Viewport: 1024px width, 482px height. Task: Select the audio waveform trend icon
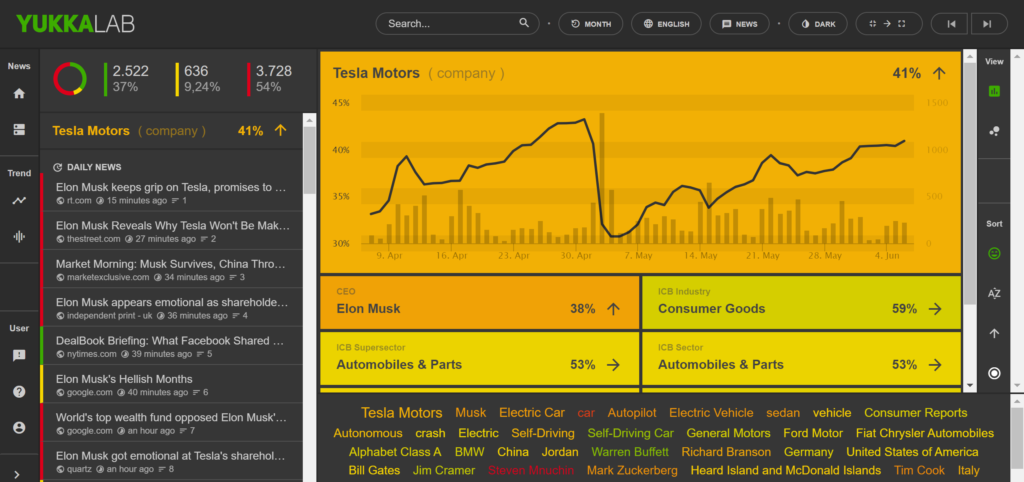click(19, 236)
